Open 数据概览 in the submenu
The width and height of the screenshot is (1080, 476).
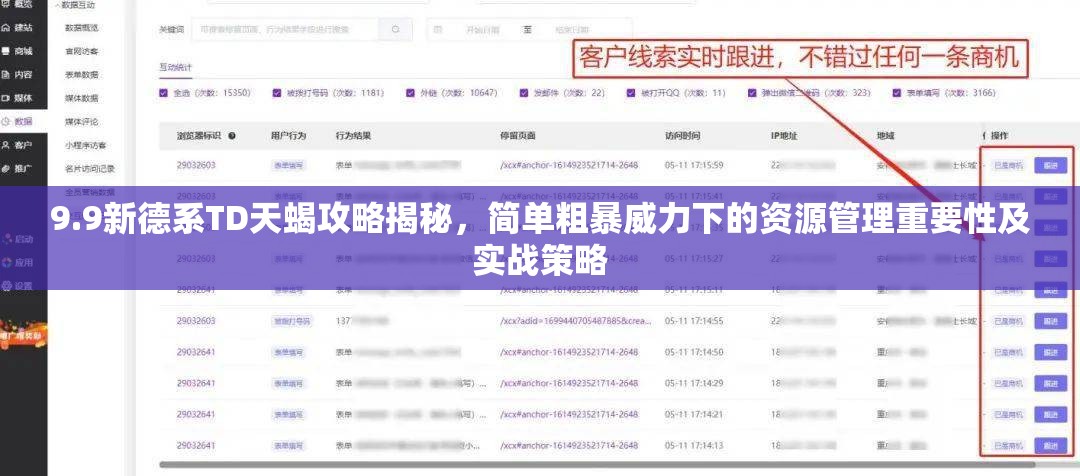(x=82, y=28)
